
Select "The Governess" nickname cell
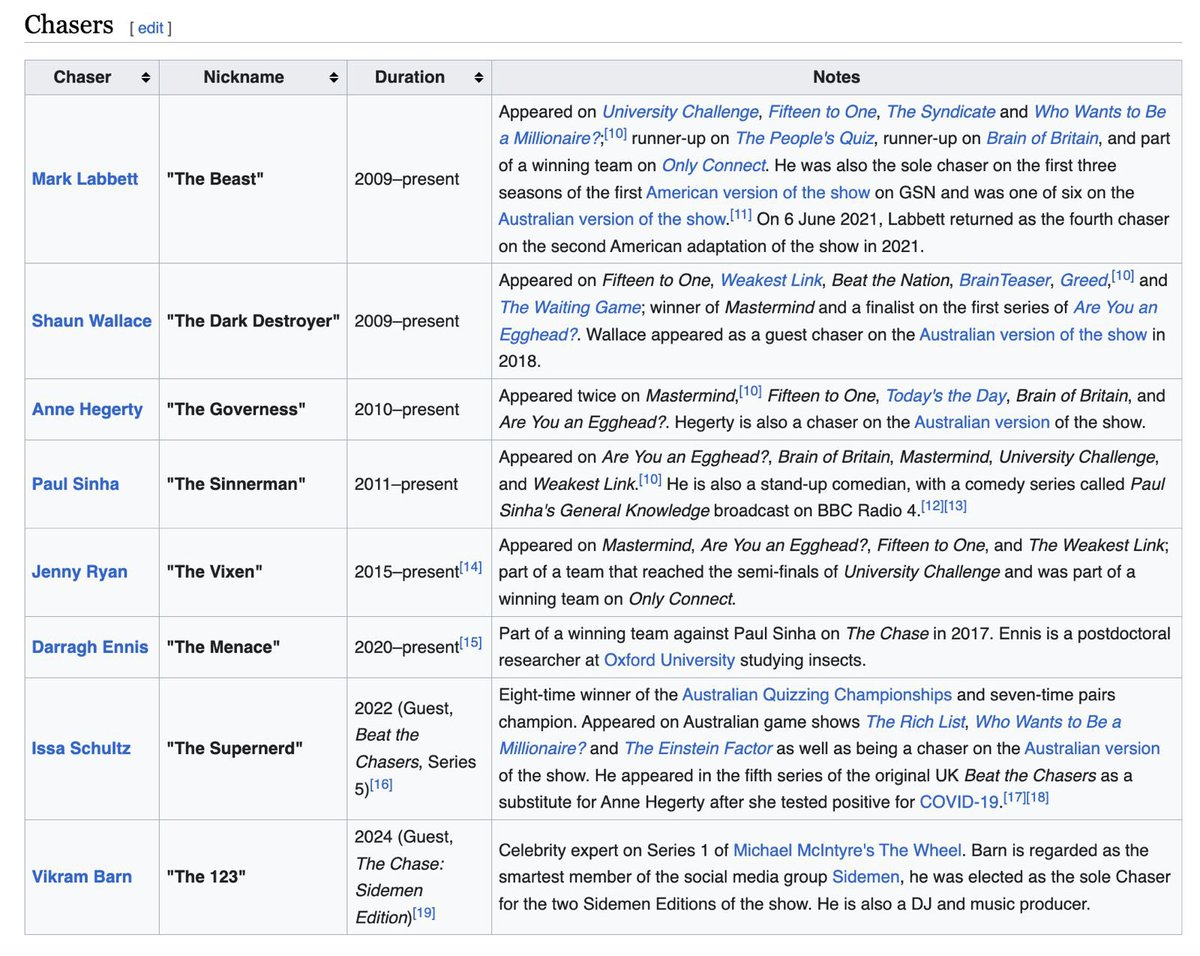tap(253, 409)
